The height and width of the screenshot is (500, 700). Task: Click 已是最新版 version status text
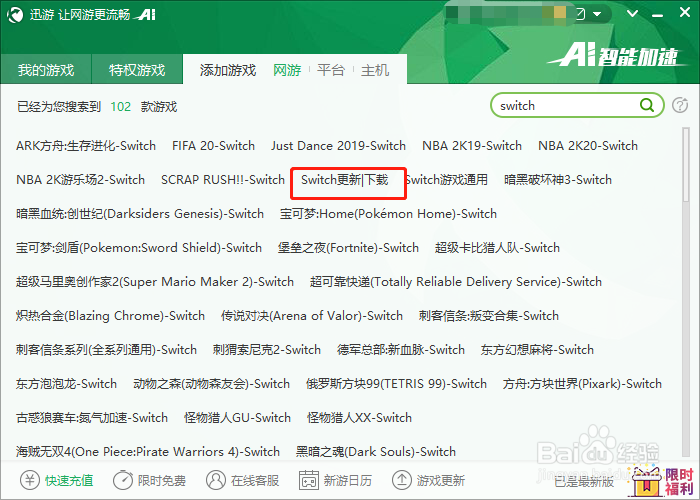coord(584,481)
